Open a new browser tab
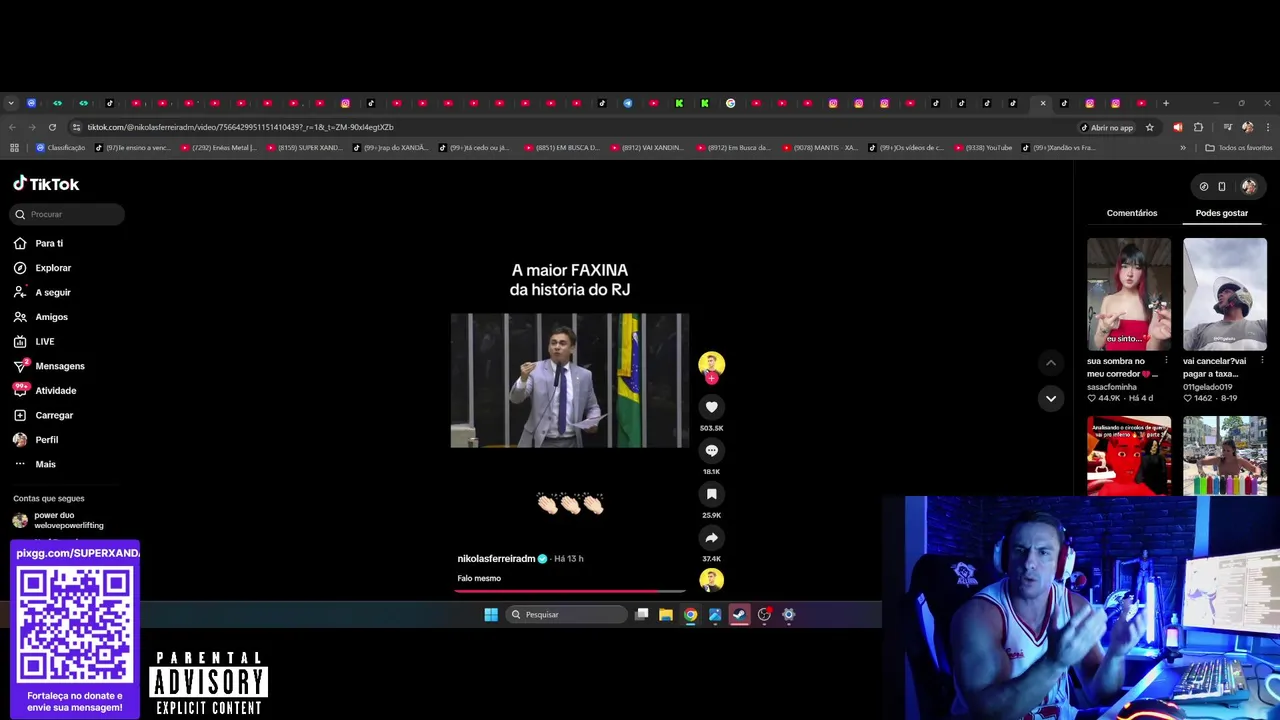 [1165, 103]
